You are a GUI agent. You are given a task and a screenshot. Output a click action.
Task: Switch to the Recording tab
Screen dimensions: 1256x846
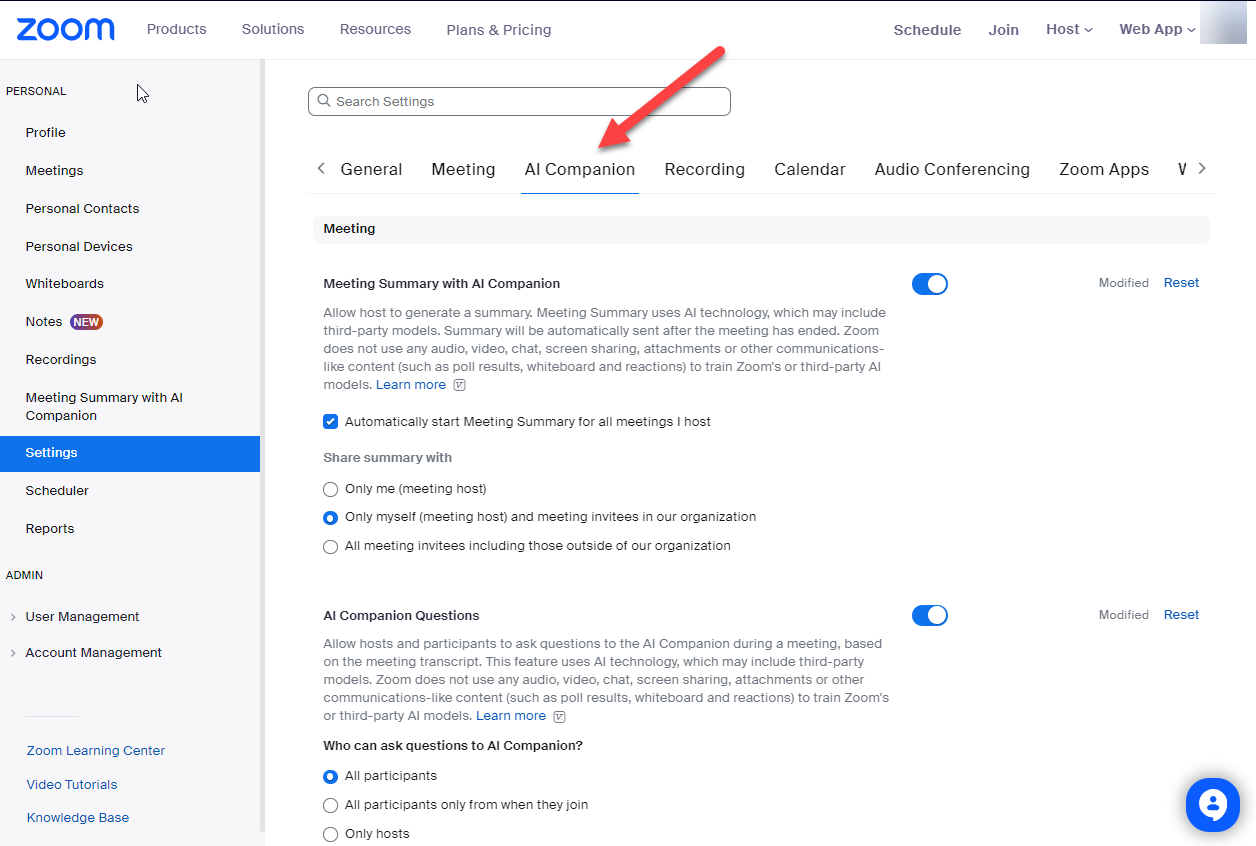click(x=704, y=170)
